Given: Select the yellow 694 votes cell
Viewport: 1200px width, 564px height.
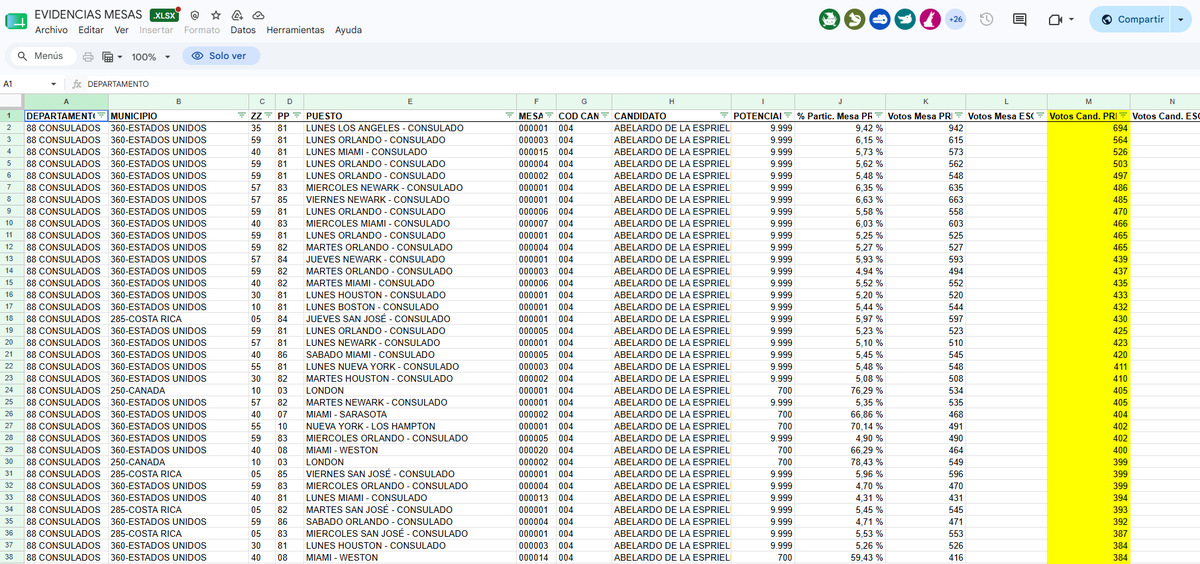Looking at the screenshot, I should point(1088,128).
